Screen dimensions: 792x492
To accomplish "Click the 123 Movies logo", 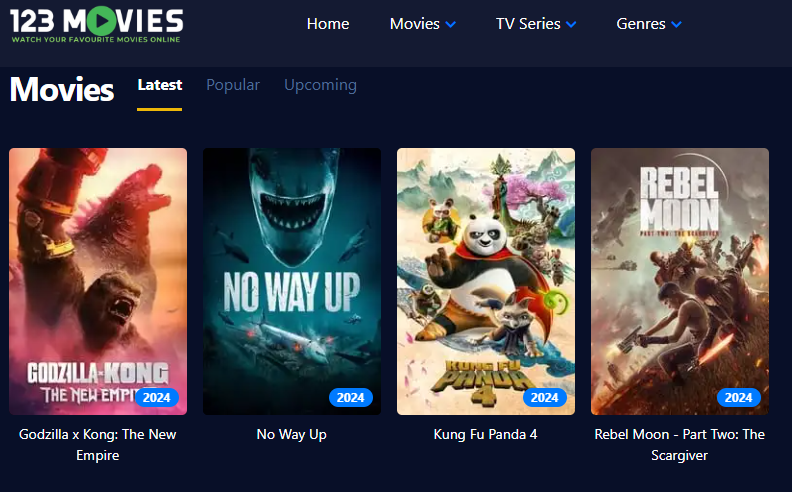I will coord(96,25).
